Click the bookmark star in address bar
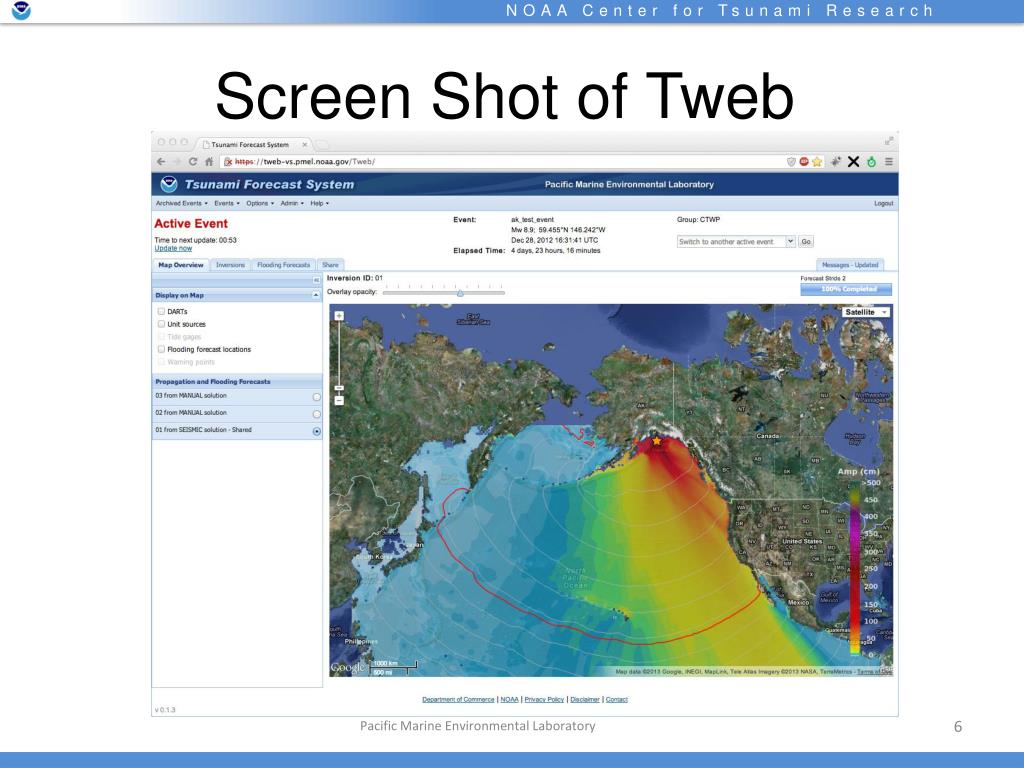Screen dimensions: 1024x768 pos(817,161)
